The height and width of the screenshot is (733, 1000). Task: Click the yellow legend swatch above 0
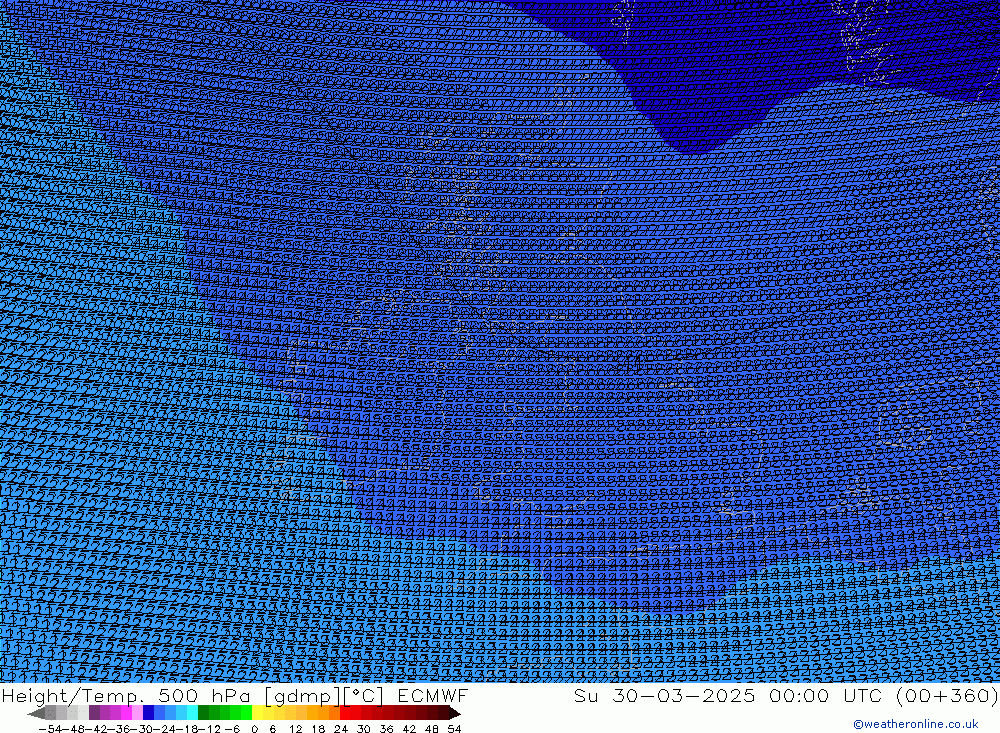(x=258, y=713)
